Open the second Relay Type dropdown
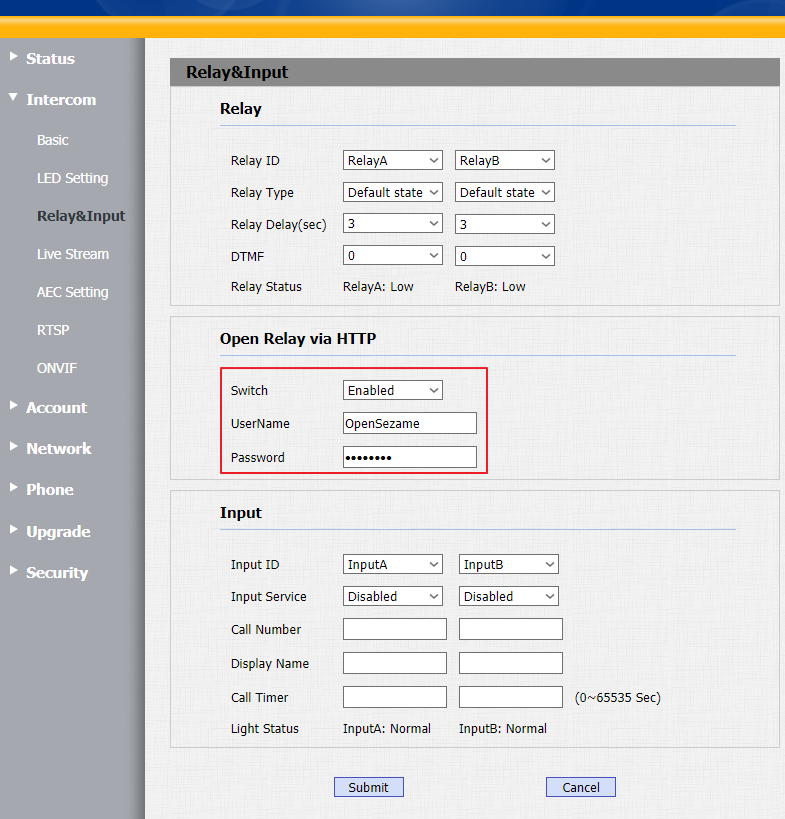 tap(505, 192)
